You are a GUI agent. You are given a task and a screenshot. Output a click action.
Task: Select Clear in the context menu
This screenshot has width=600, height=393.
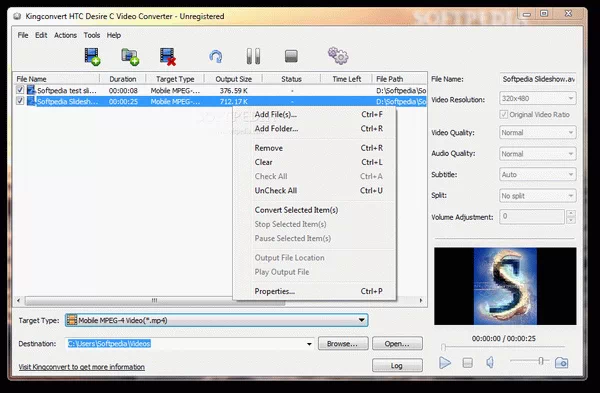pyautogui.click(x=315, y=162)
